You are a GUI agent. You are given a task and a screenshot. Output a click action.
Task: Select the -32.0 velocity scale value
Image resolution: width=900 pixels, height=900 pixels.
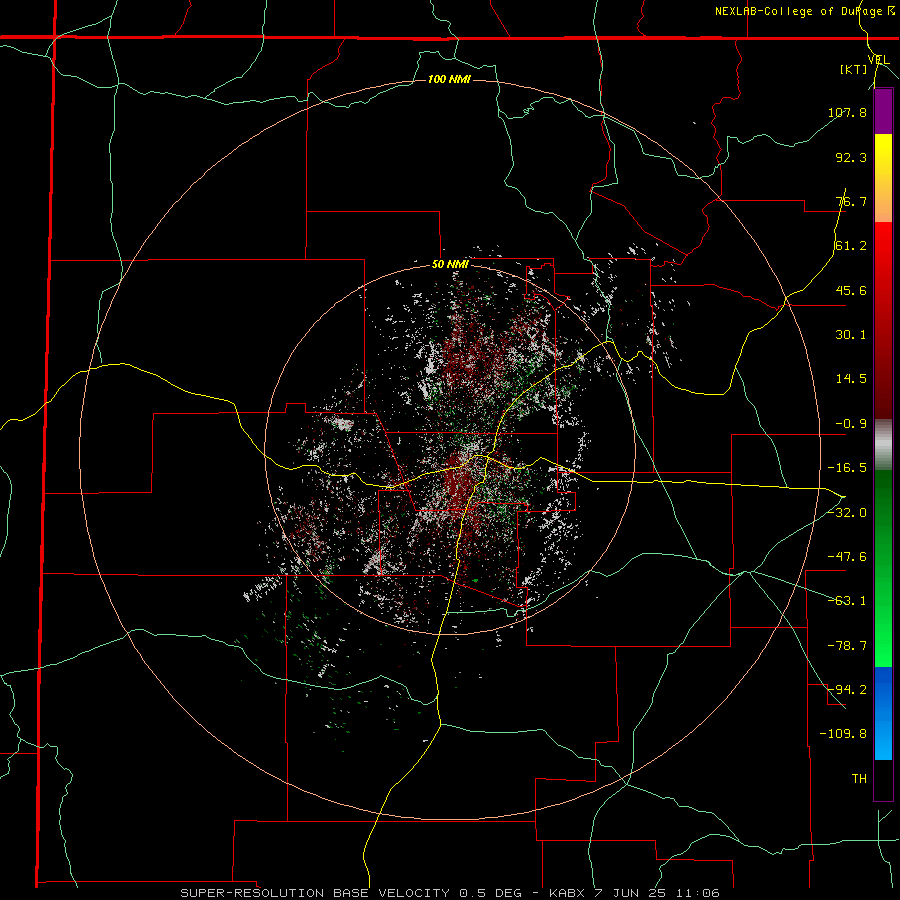(x=847, y=513)
